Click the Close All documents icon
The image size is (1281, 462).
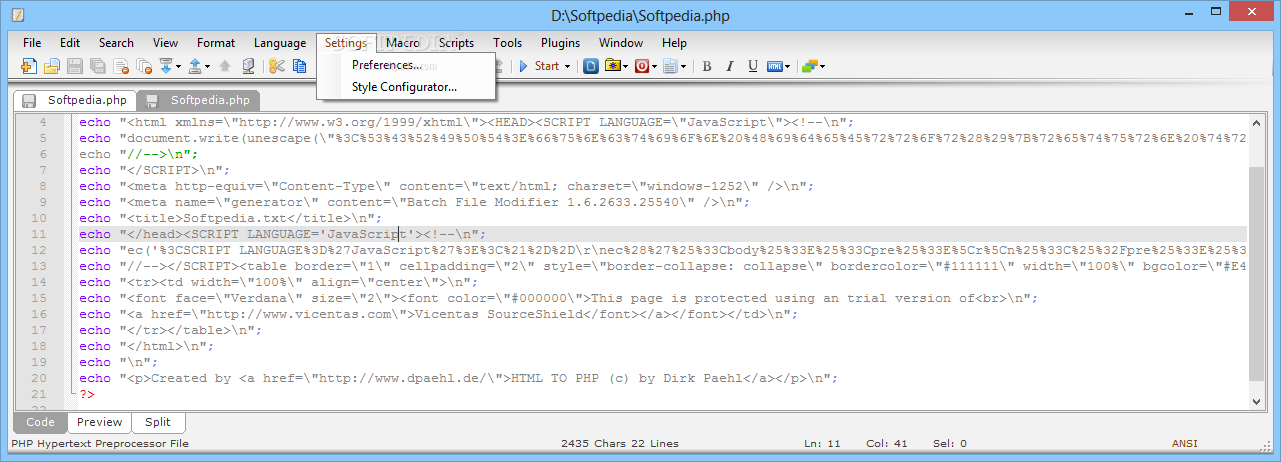tap(144, 66)
